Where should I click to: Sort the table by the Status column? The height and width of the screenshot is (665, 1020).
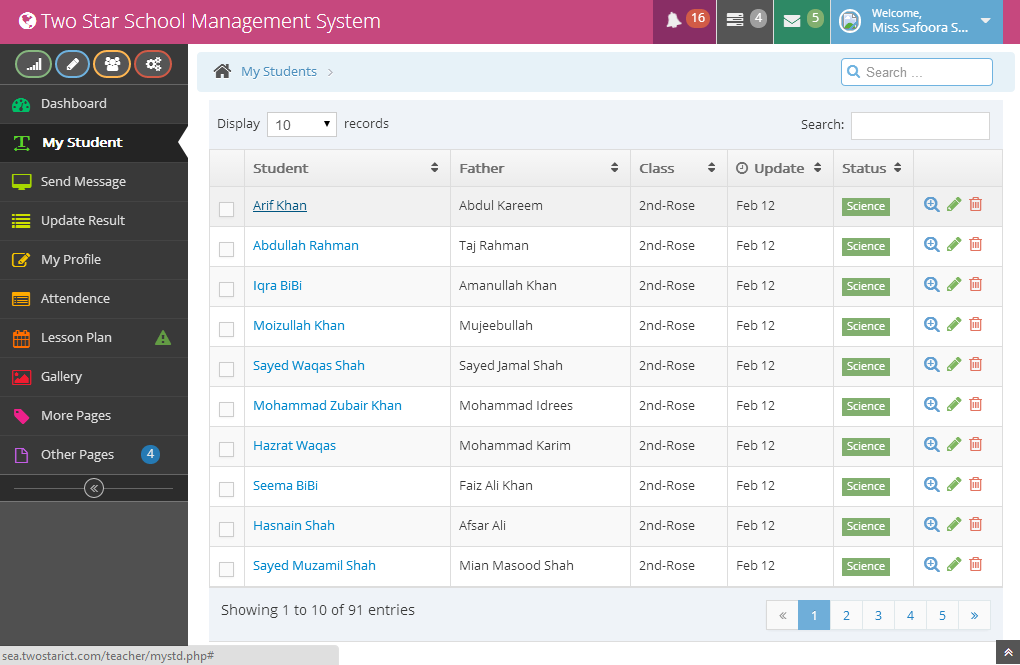pos(873,168)
